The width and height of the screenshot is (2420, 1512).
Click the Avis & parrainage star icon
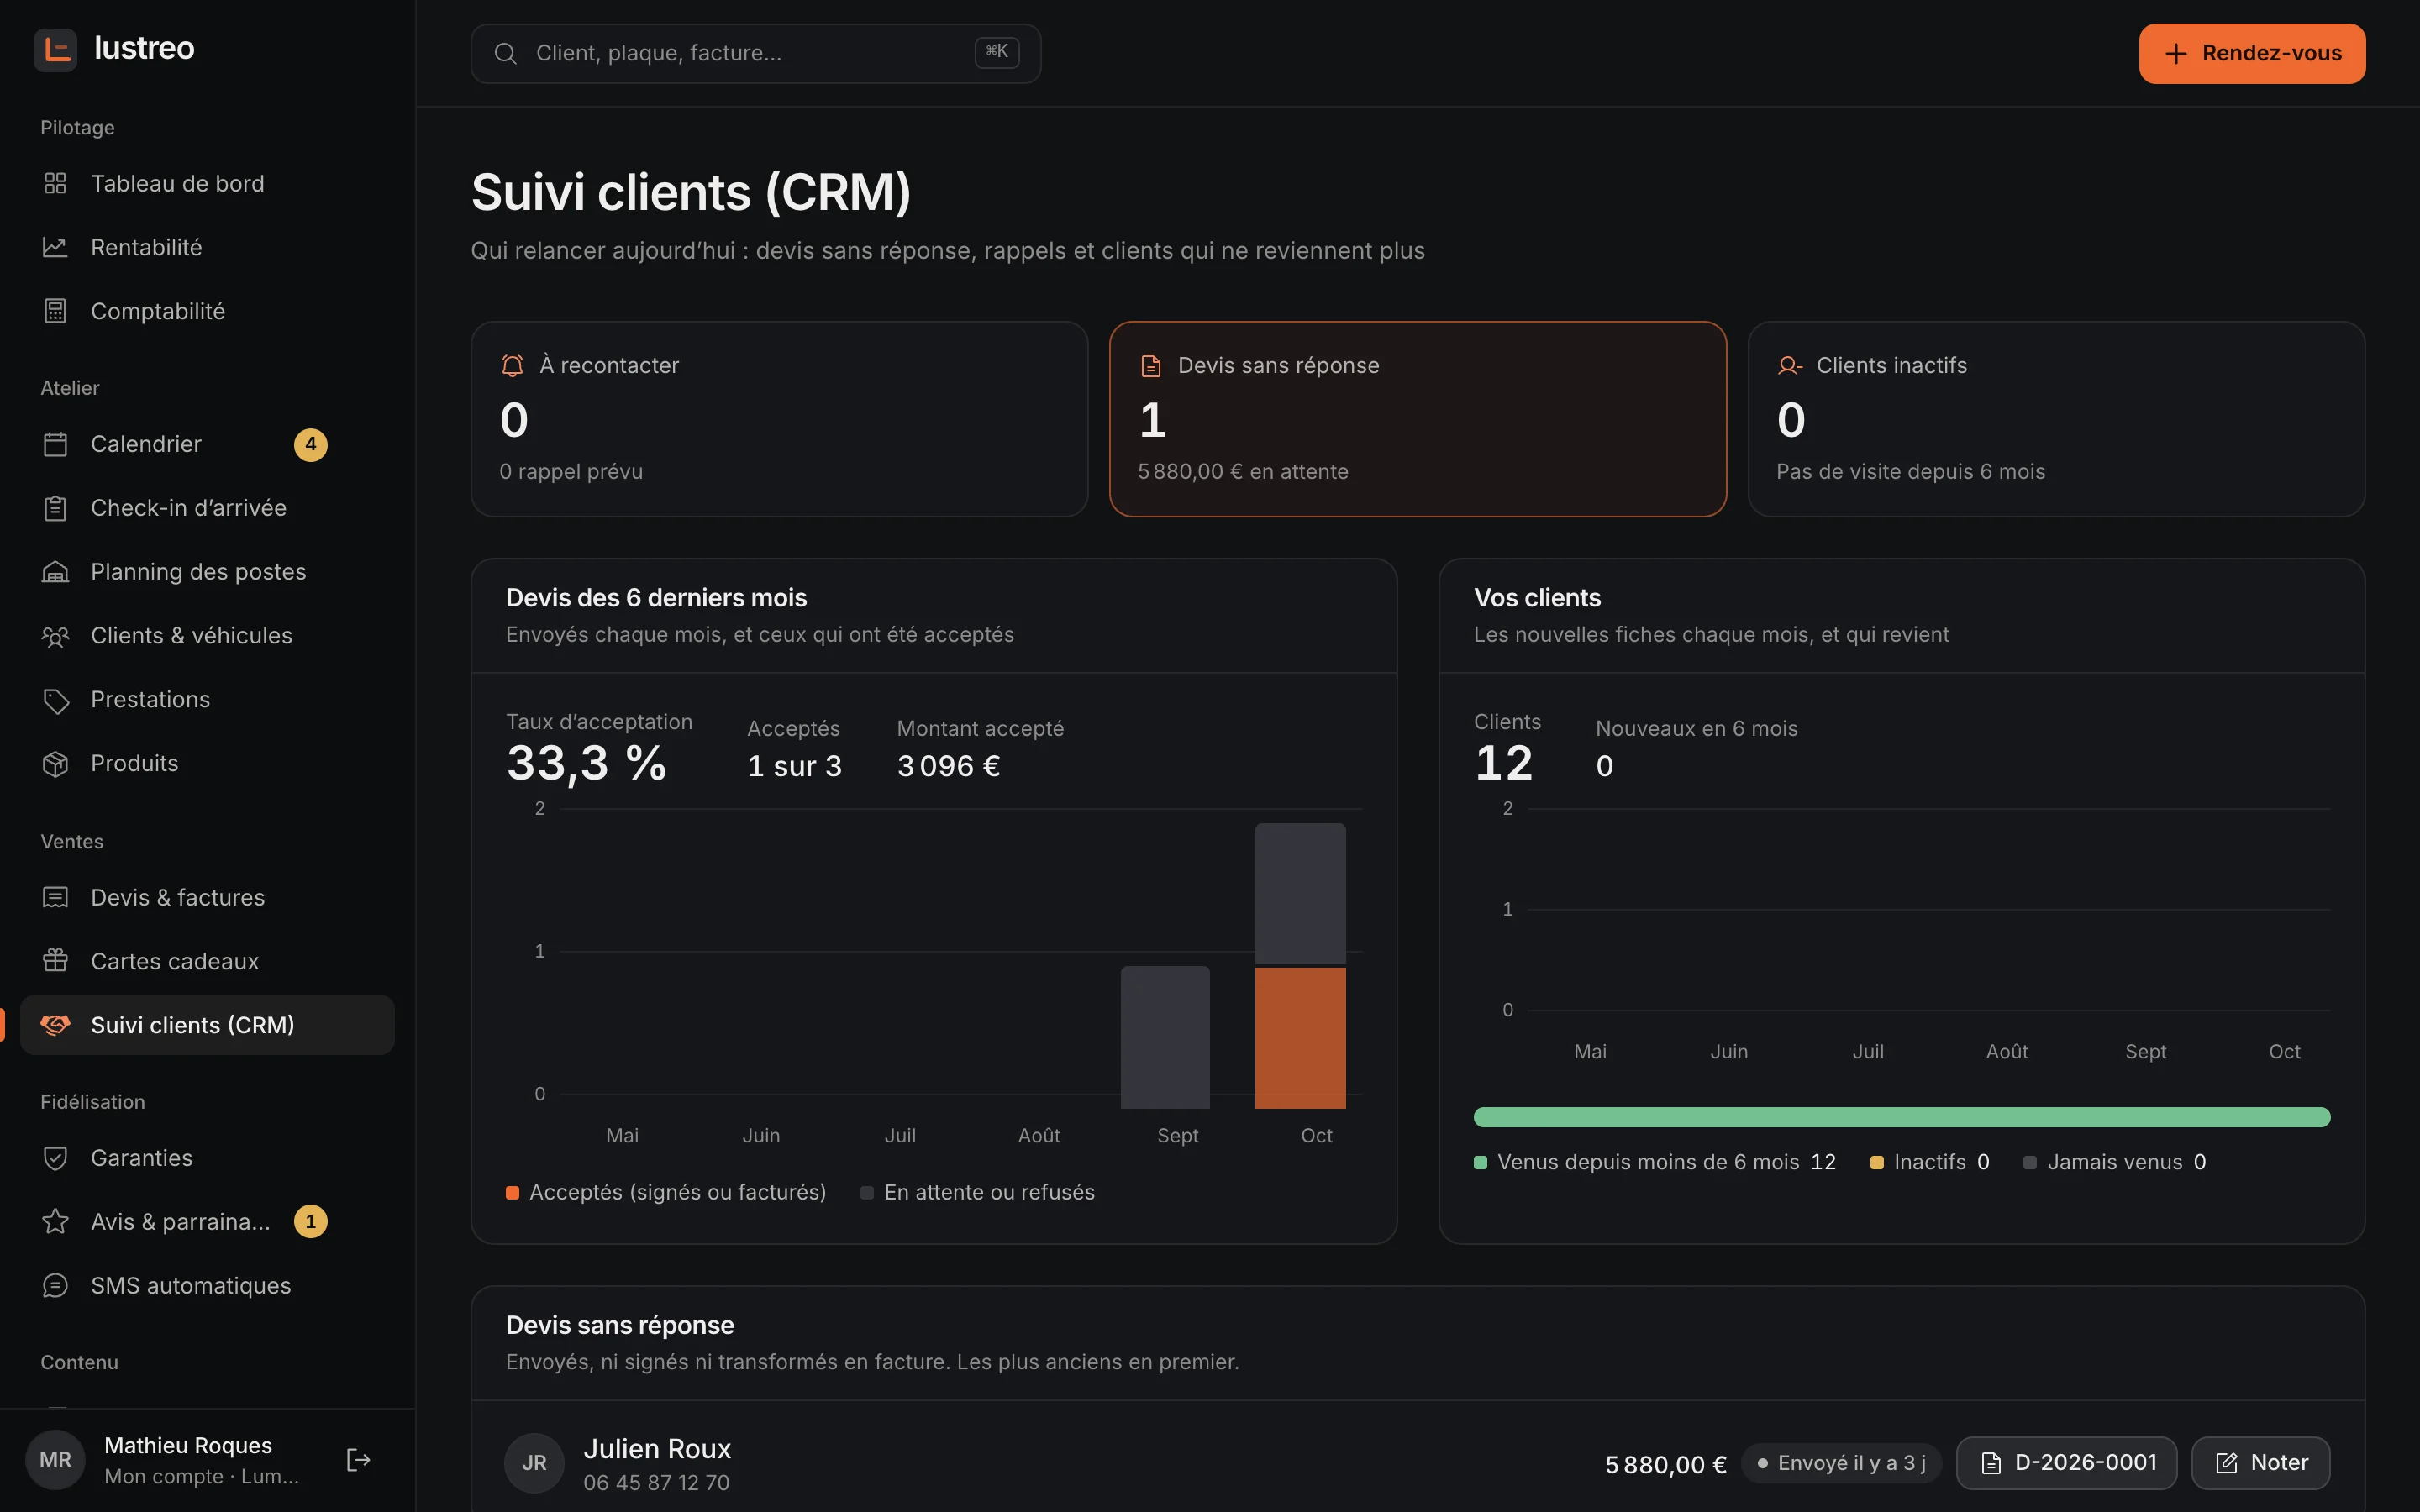(55, 1222)
